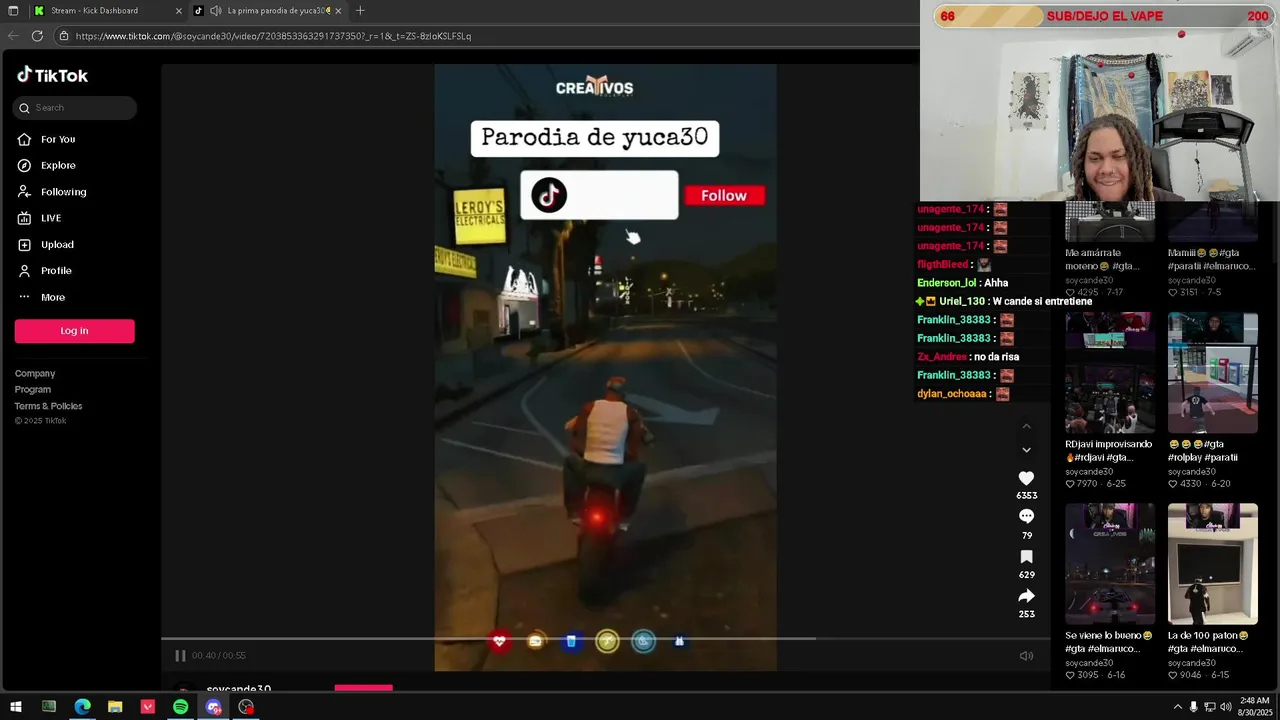Open the LIVE section
This screenshot has height=720, width=1280.
(51, 218)
